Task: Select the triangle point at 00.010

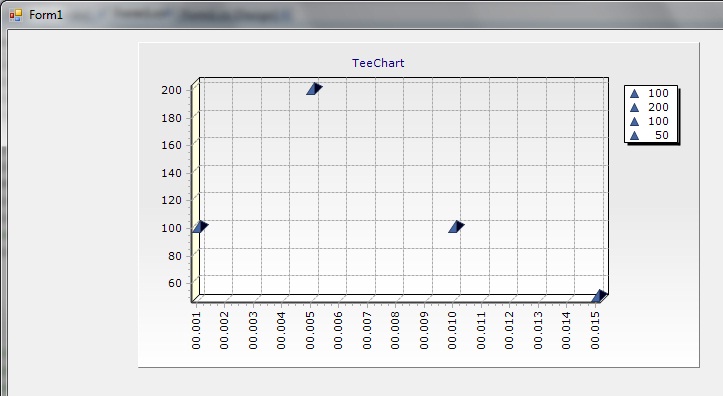Action: tap(456, 226)
